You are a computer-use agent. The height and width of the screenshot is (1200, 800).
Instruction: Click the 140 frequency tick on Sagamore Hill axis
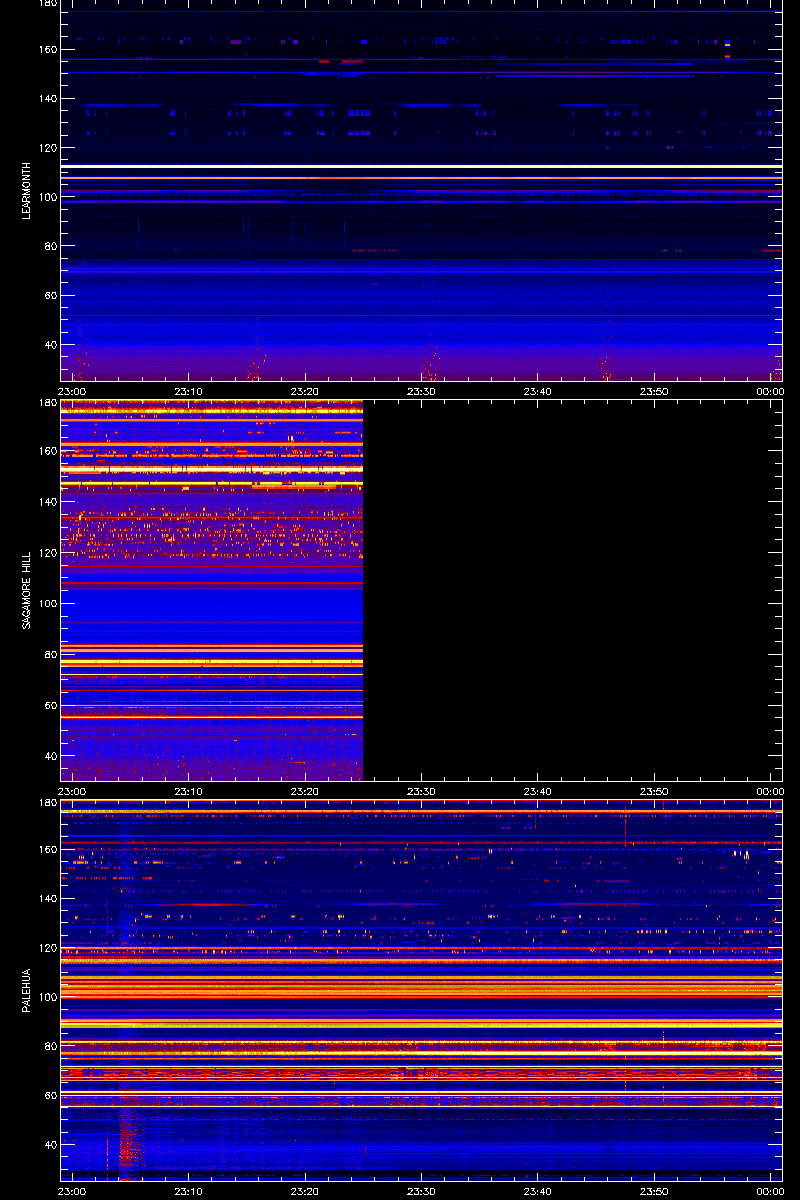point(48,501)
